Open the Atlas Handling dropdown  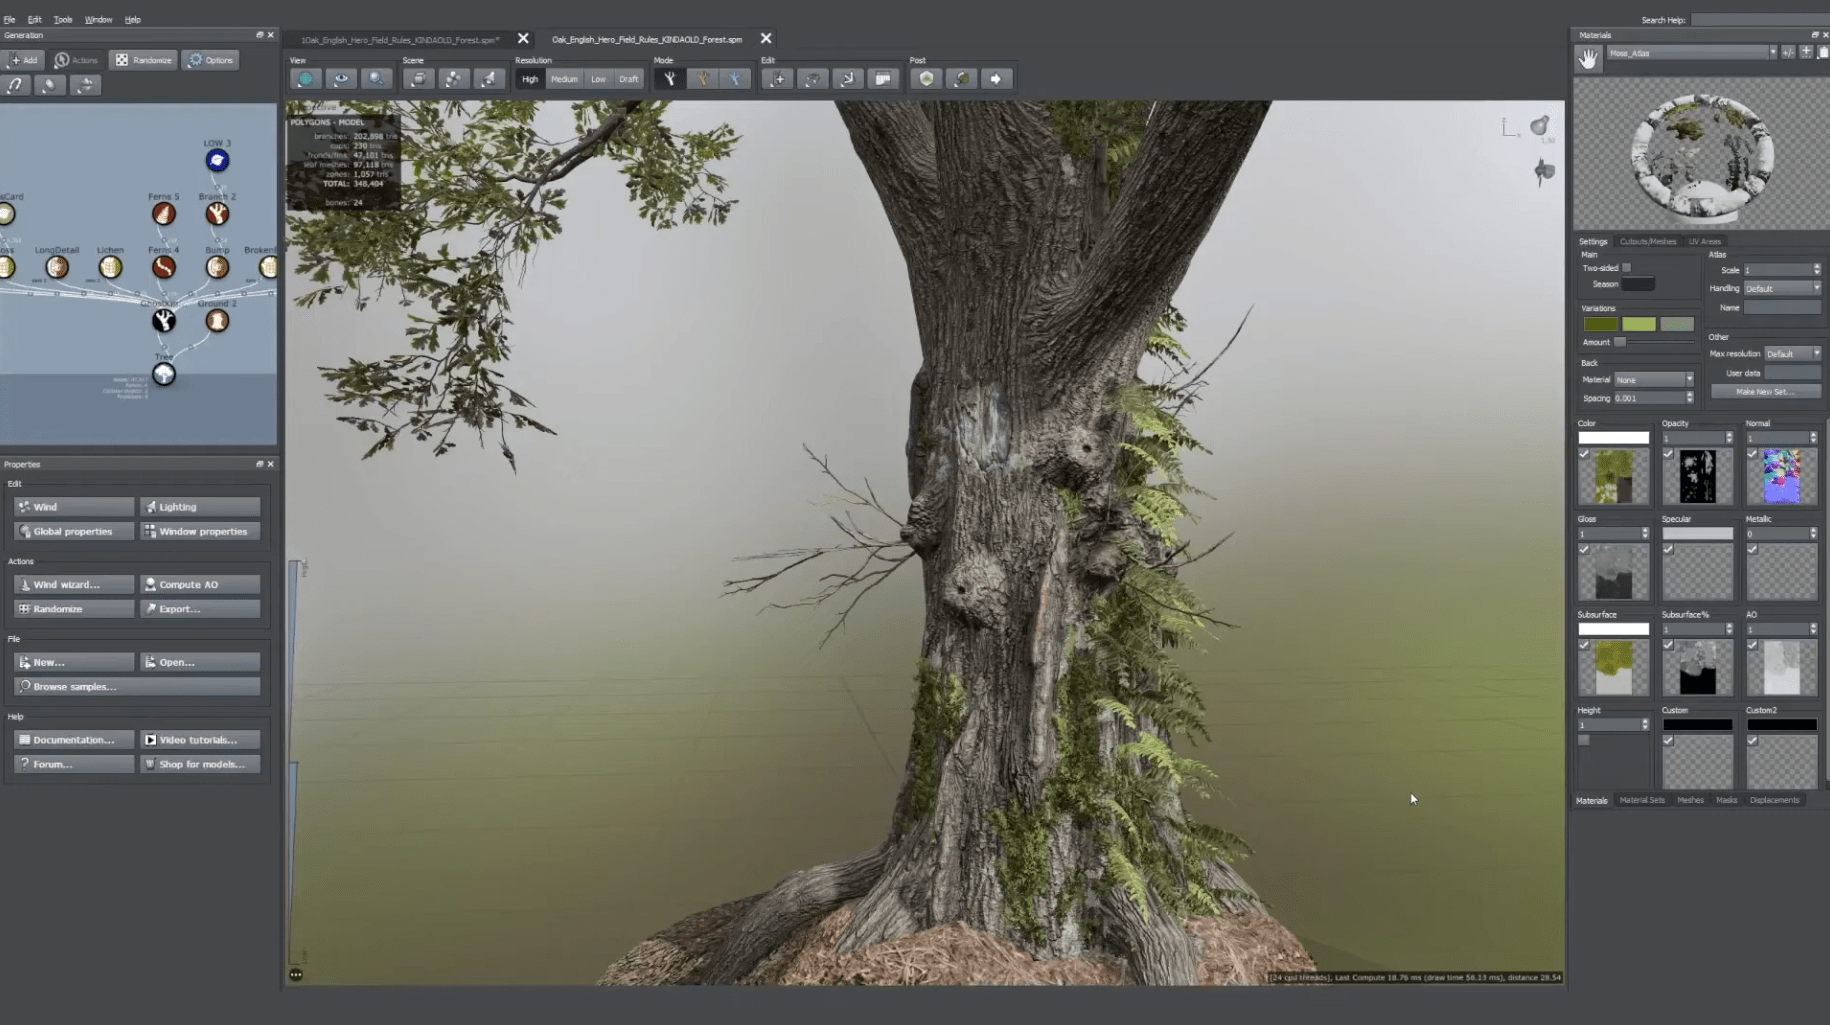[1783, 289]
